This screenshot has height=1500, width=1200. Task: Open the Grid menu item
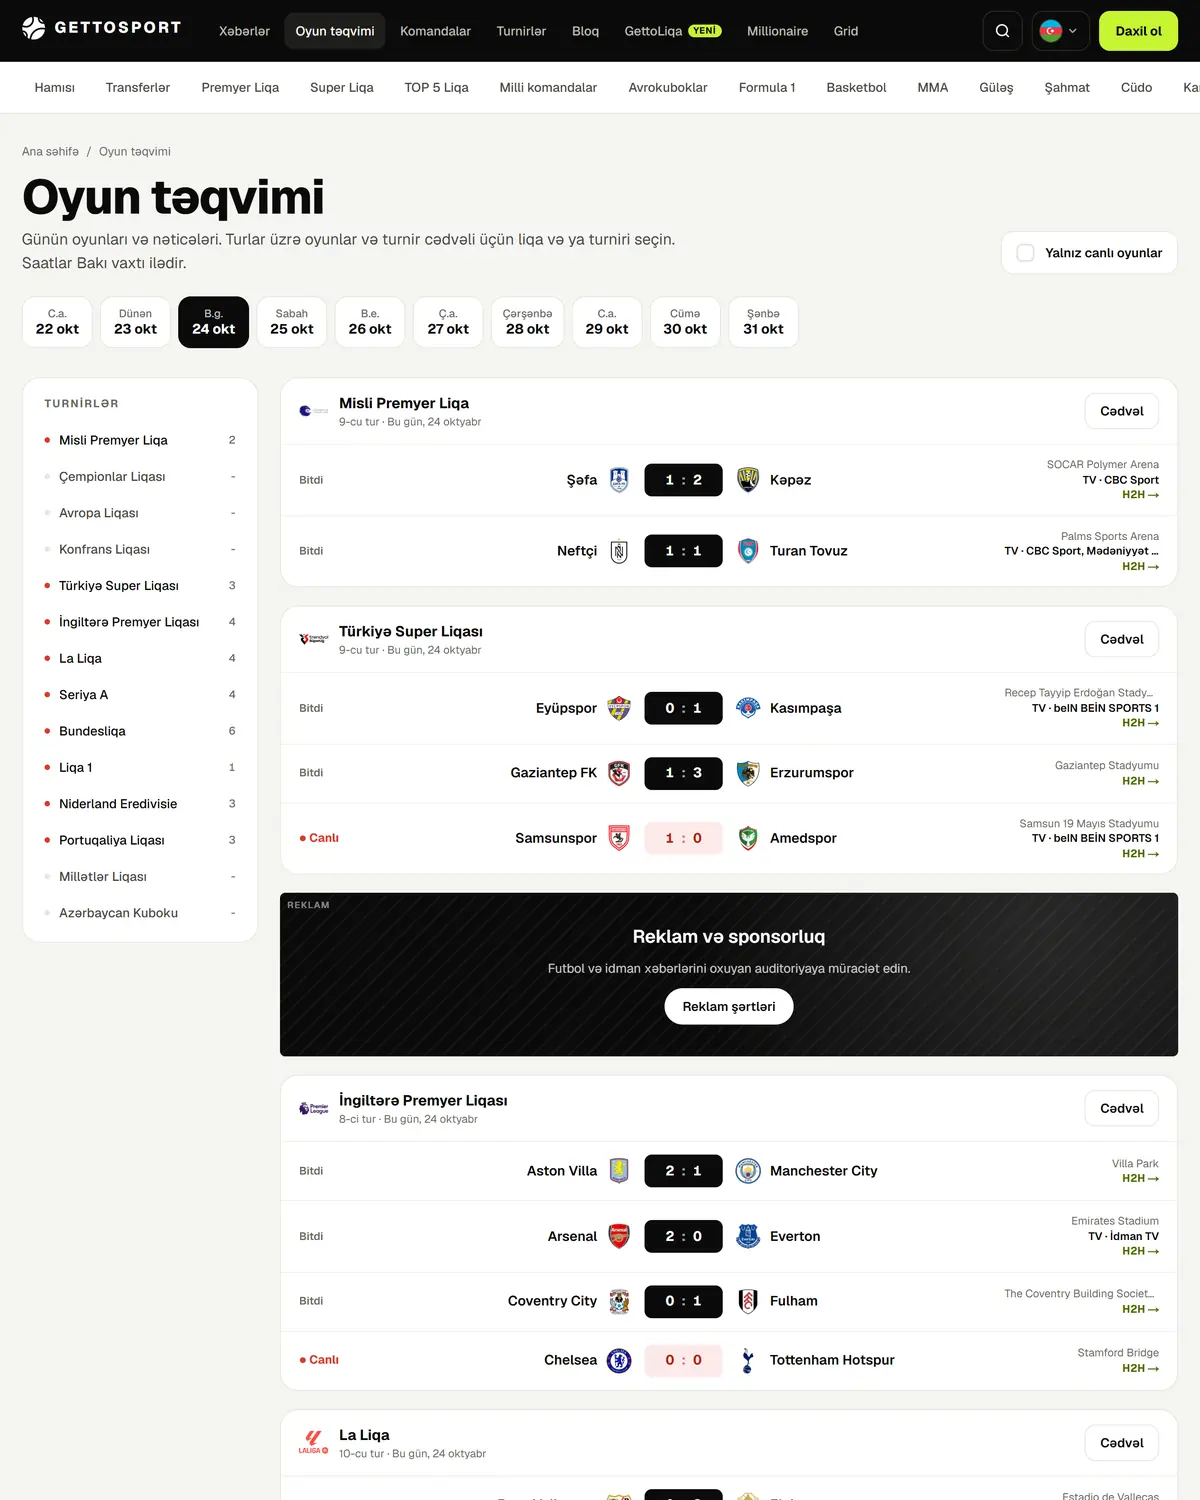click(x=846, y=31)
